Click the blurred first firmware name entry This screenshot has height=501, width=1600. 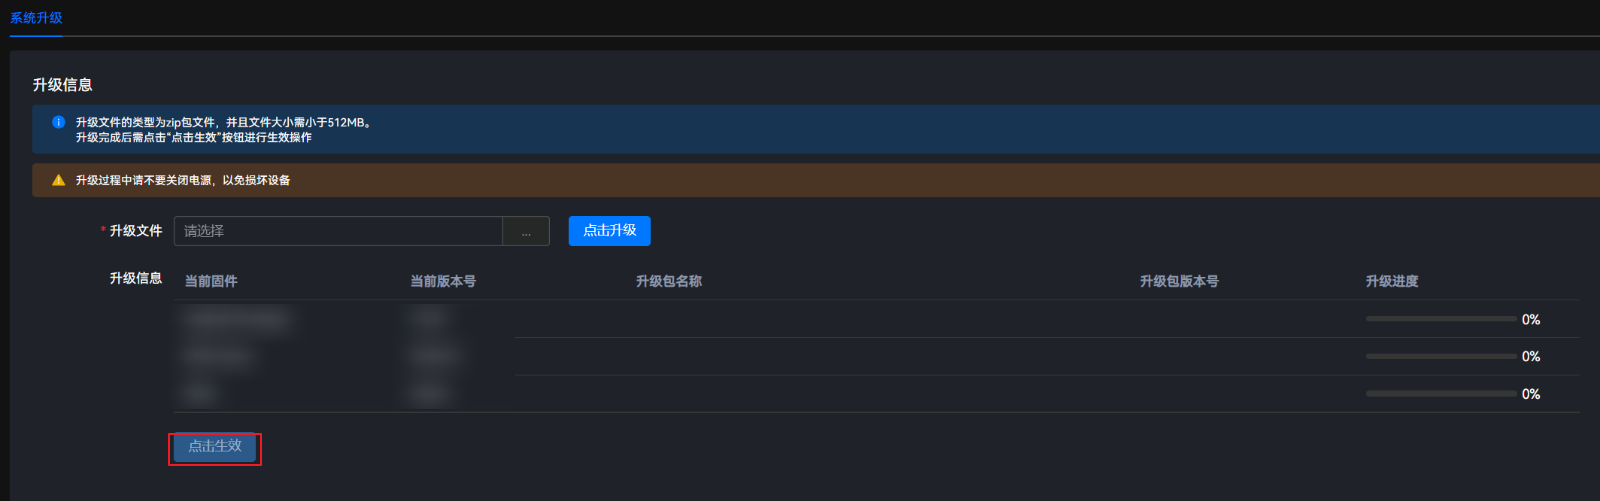pyautogui.click(x=237, y=319)
